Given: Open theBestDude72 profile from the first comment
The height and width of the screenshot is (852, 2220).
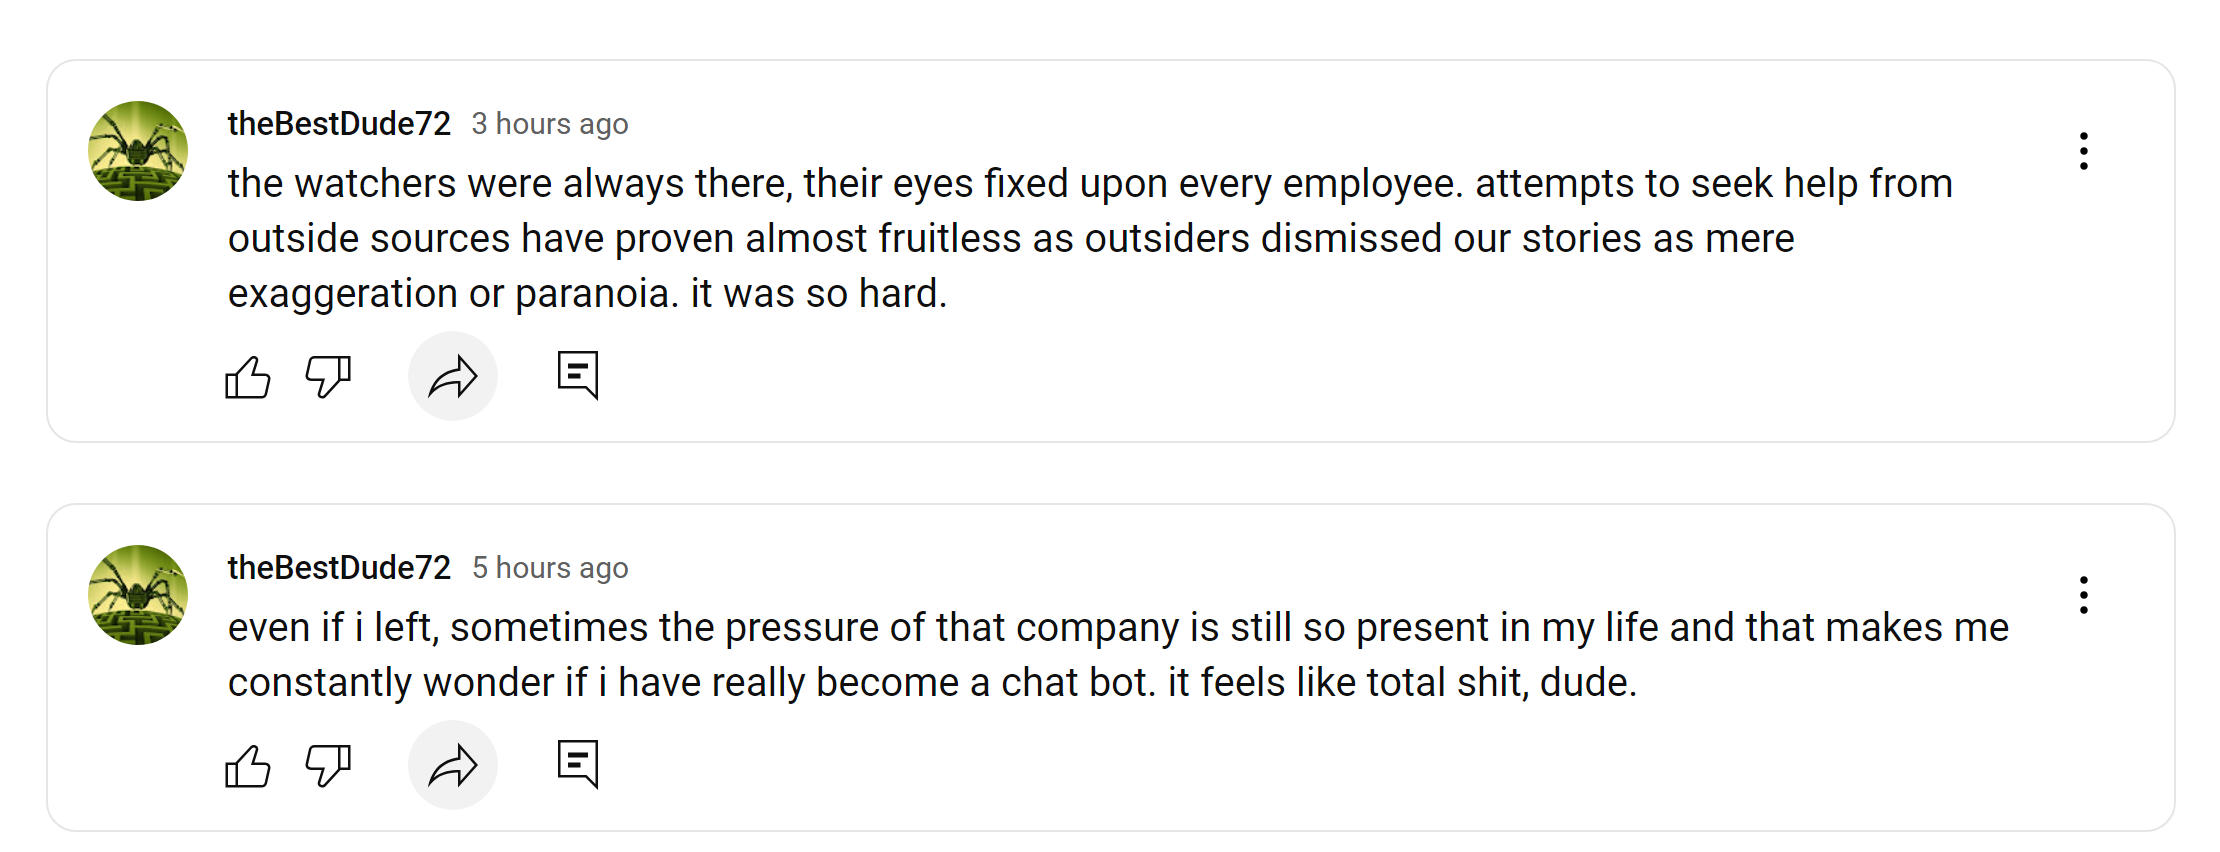Looking at the screenshot, I should click(x=339, y=123).
